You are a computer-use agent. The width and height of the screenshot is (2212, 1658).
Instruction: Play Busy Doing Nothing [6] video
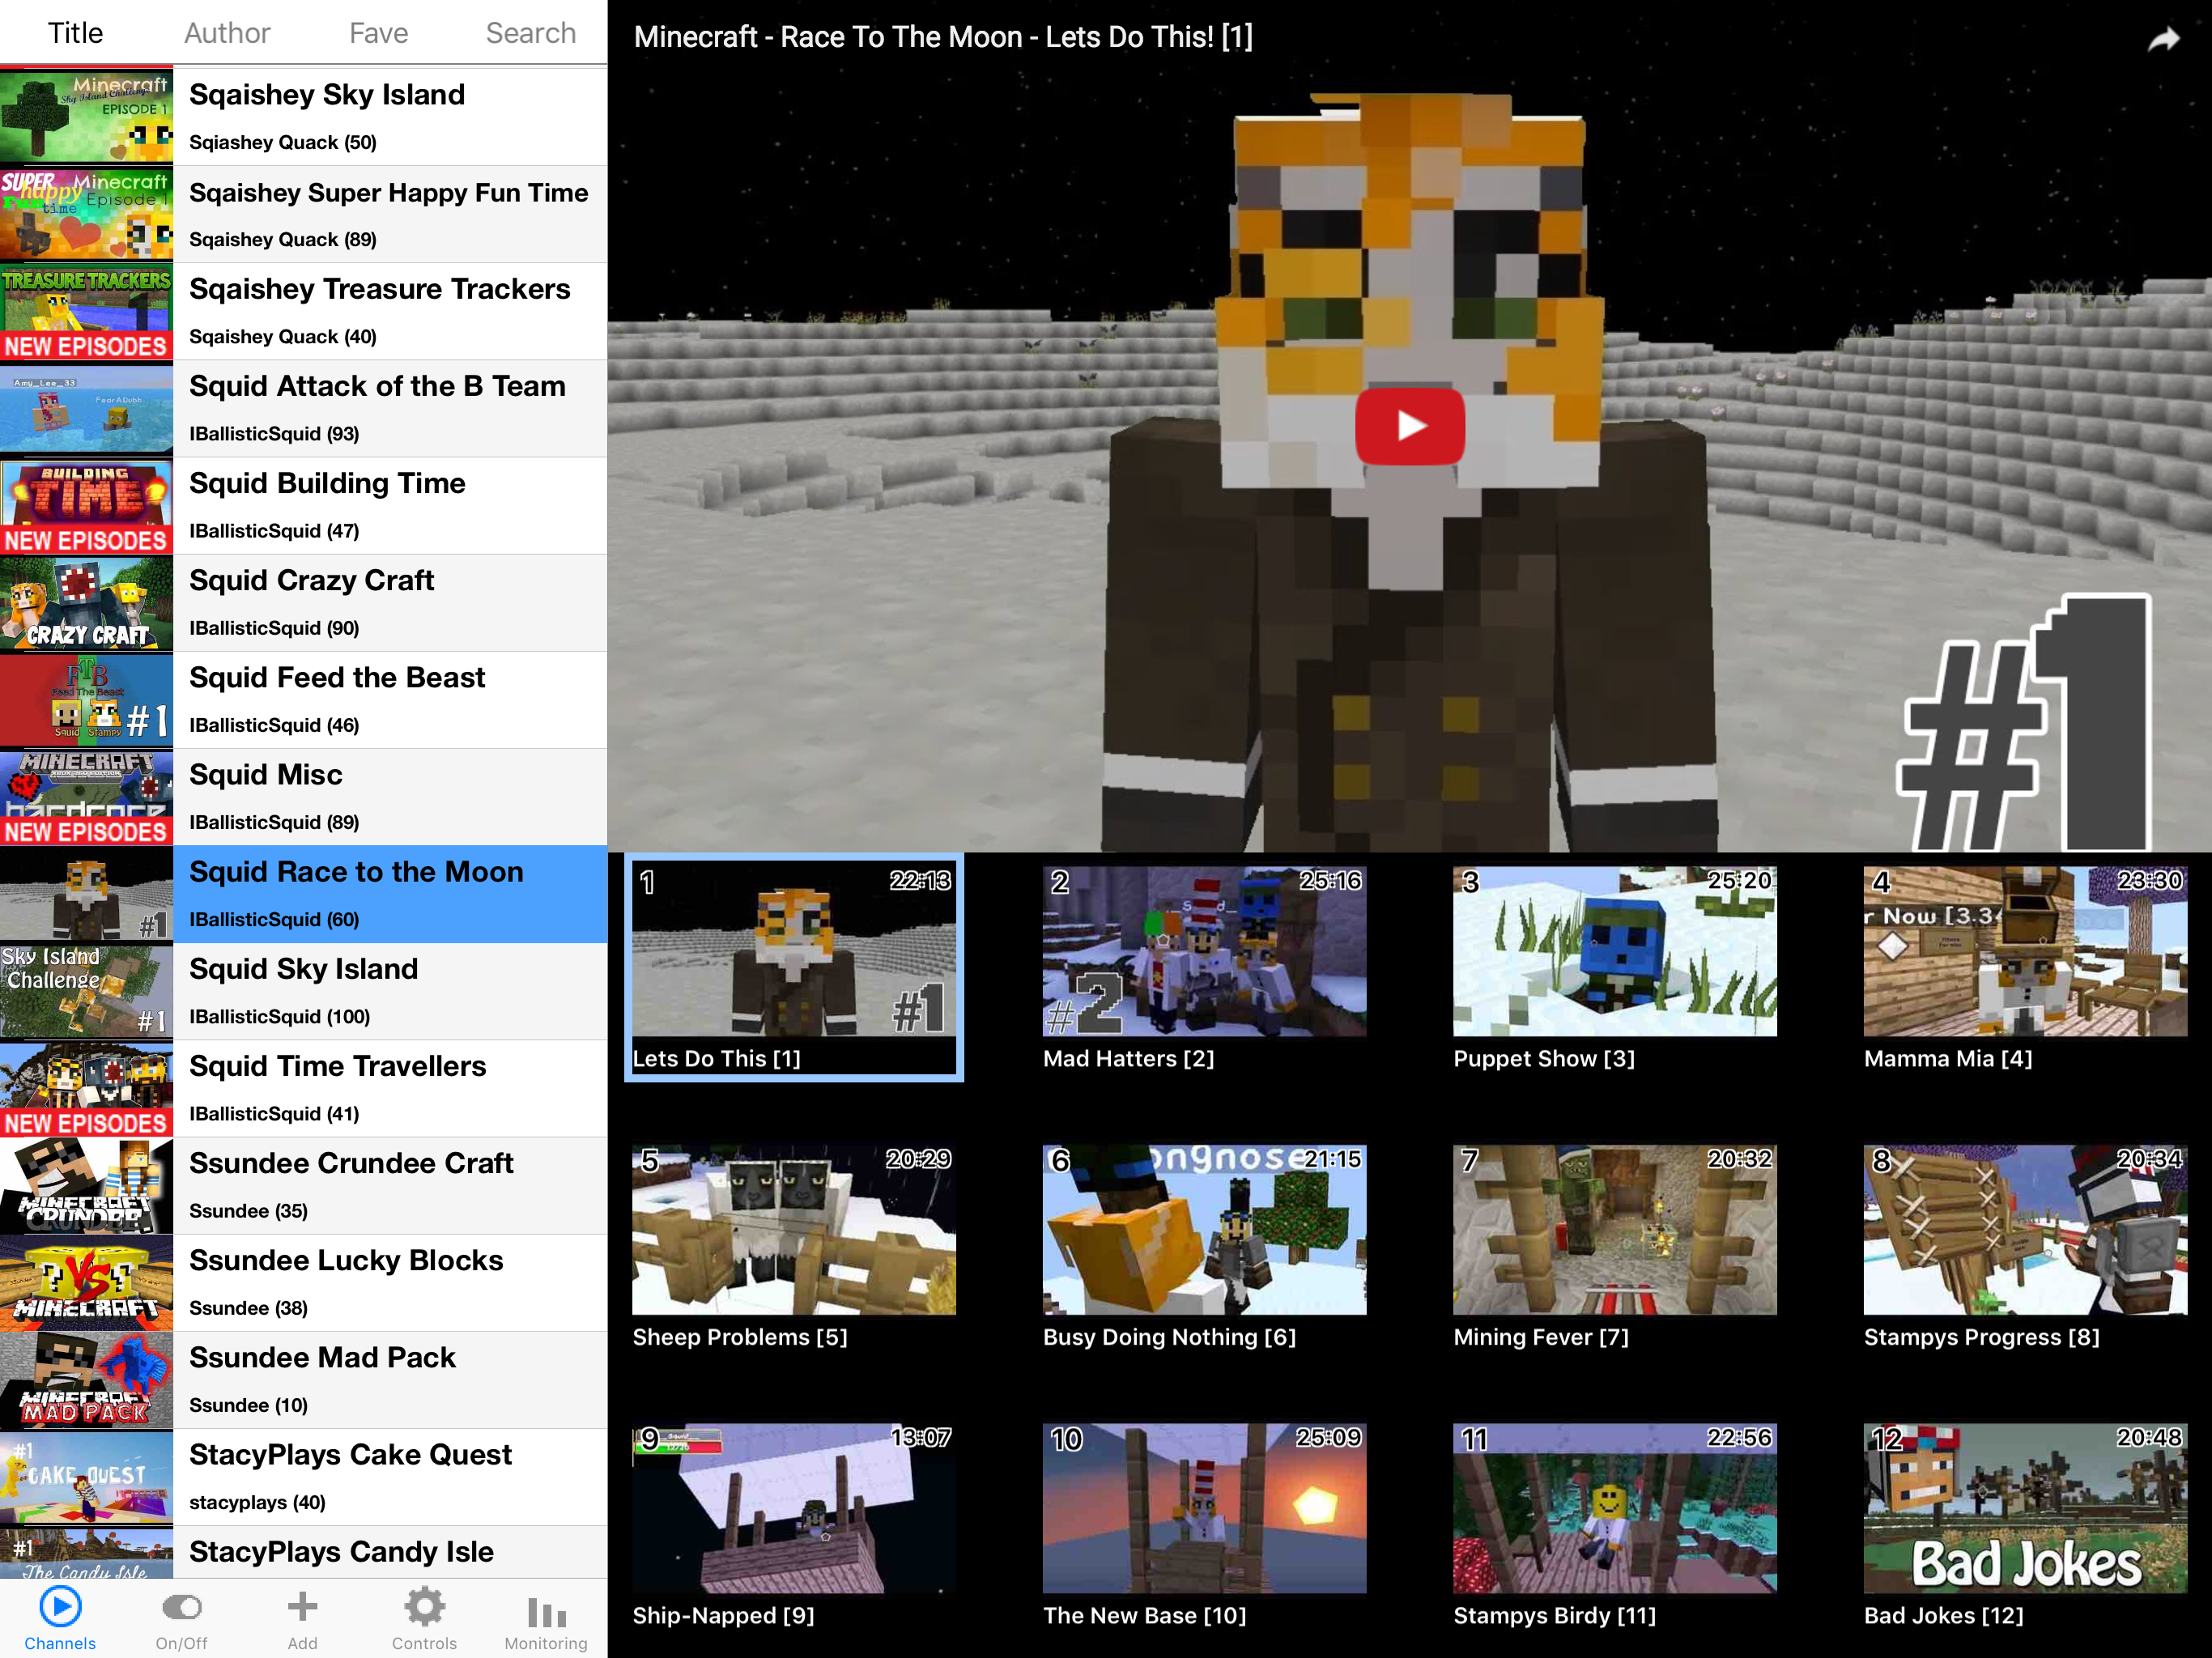point(1204,1229)
